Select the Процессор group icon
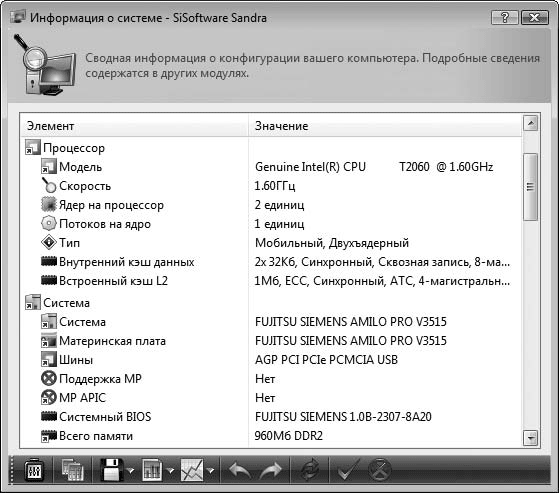 click(x=33, y=147)
